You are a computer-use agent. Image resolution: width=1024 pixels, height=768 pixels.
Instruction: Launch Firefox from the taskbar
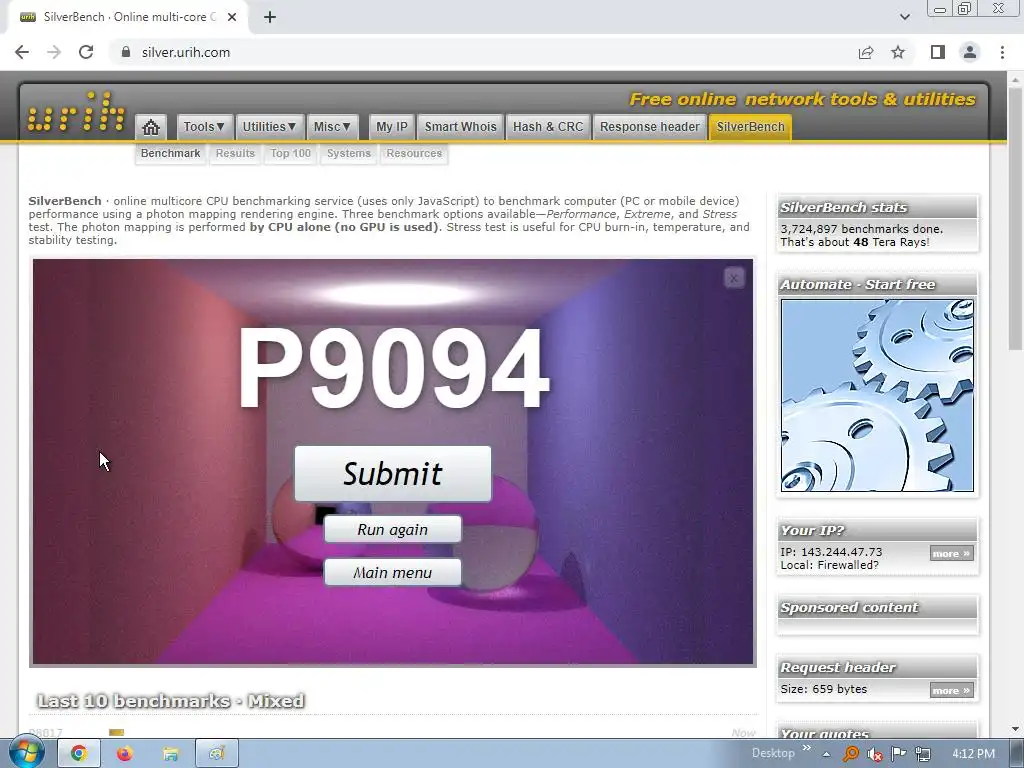pyautogui.click(x=125, y=754)
